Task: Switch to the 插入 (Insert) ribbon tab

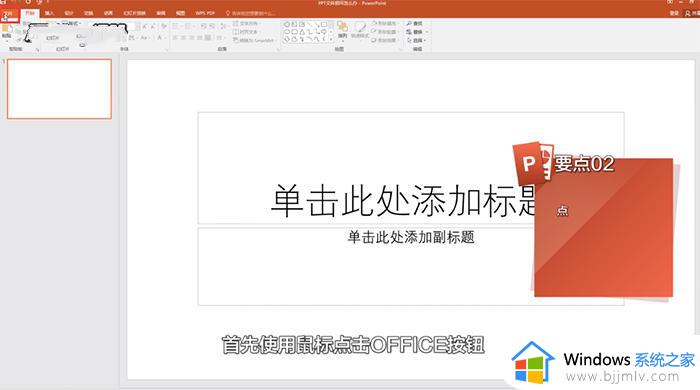Action: [x=49, y=13]
